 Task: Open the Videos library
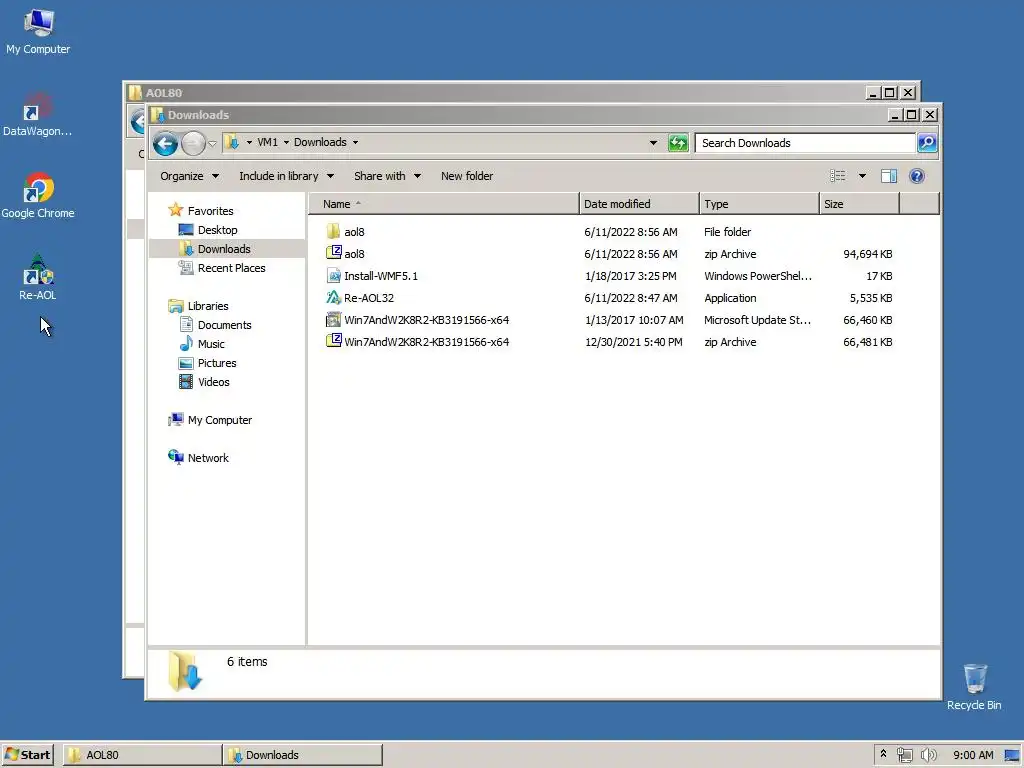click(204, 381)
